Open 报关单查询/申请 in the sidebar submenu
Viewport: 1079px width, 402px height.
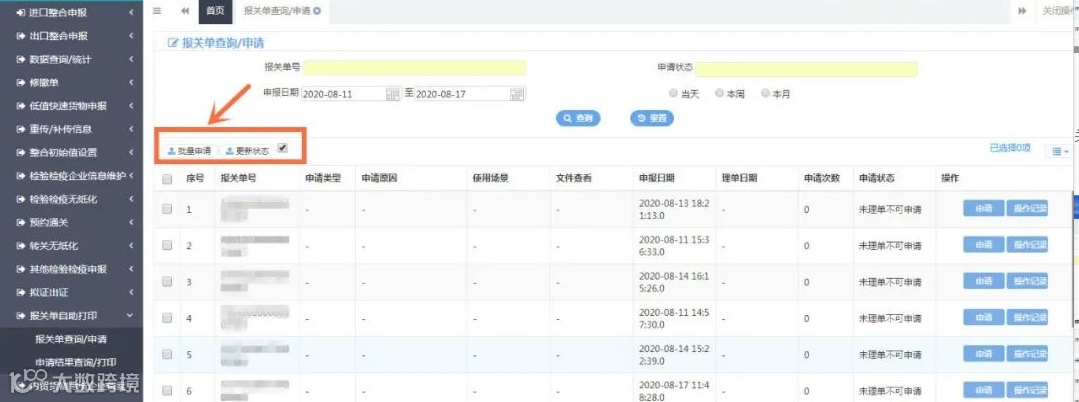[71, 339]
